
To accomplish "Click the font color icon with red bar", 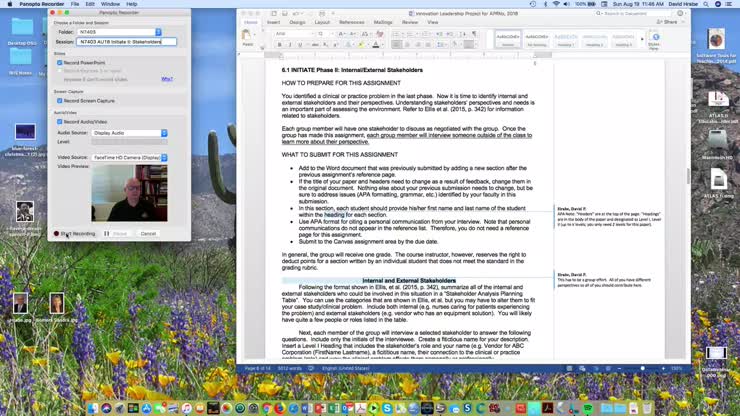I will [376, 45].
